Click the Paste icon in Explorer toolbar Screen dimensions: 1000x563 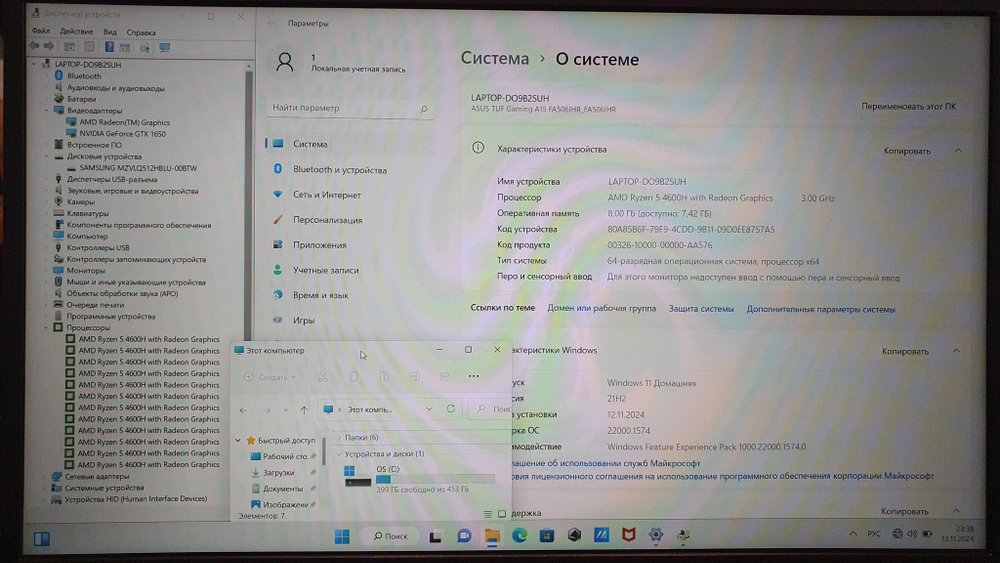pos(384,377)
